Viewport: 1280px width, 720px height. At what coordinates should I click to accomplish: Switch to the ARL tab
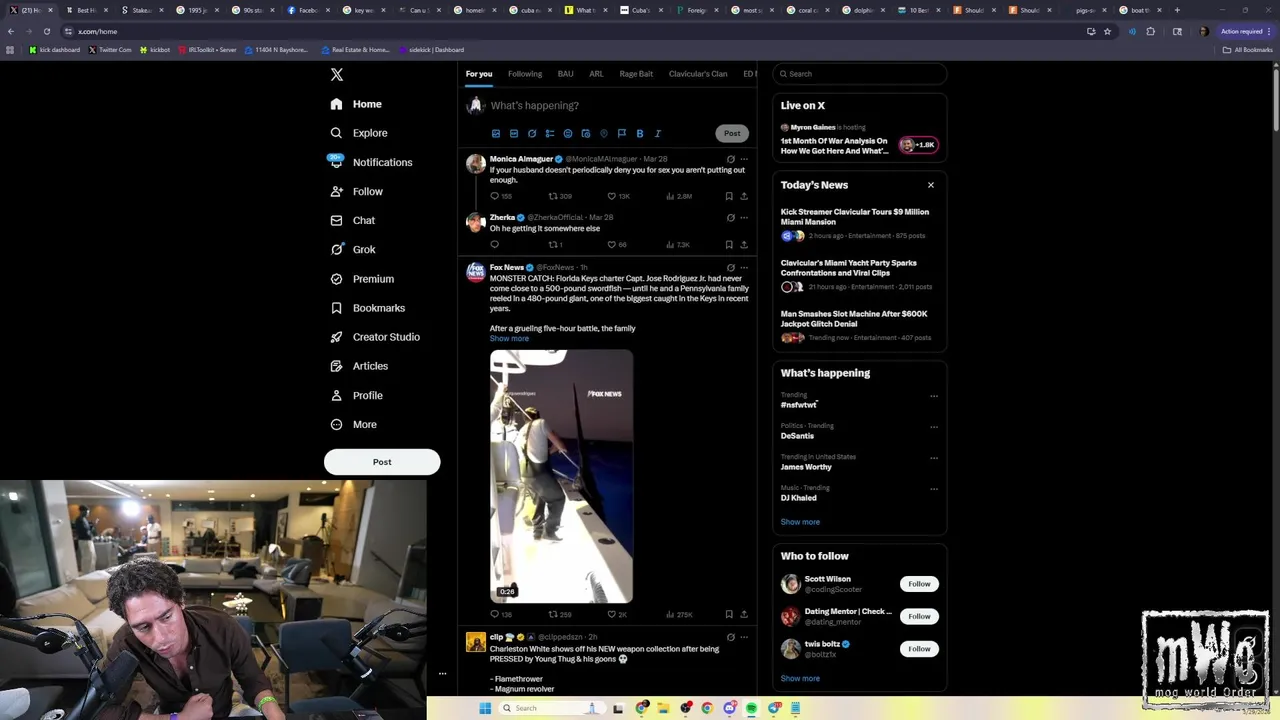click(596, 74)
